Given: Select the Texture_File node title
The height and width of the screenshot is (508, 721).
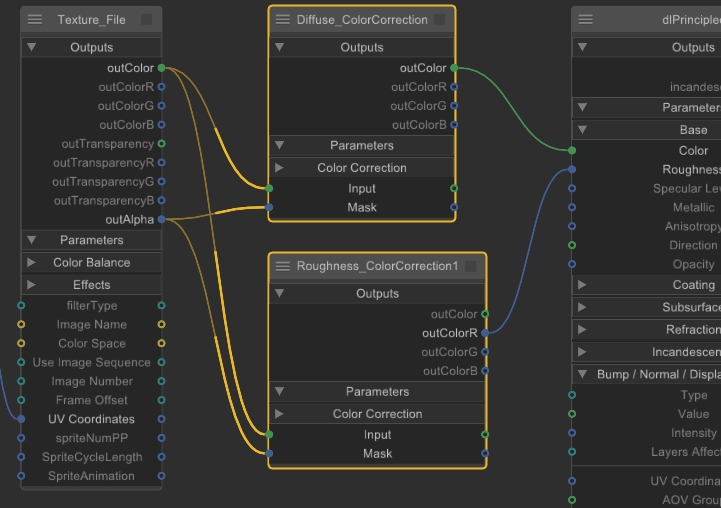Looking at the screenshot, I should [91, 20].
